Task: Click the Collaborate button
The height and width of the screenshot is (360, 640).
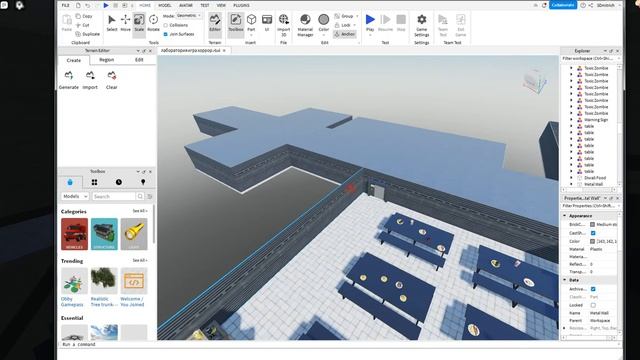Action: [563, 5]
